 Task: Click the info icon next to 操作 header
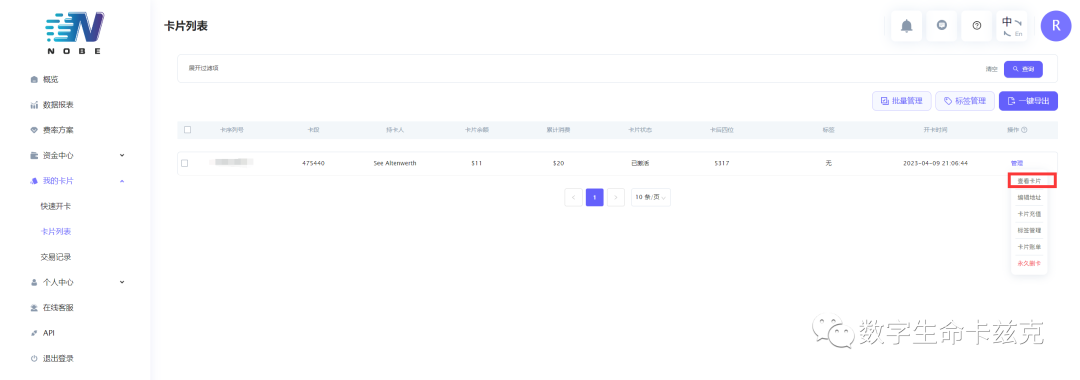pyautogui.click(x=1024, y=129)
